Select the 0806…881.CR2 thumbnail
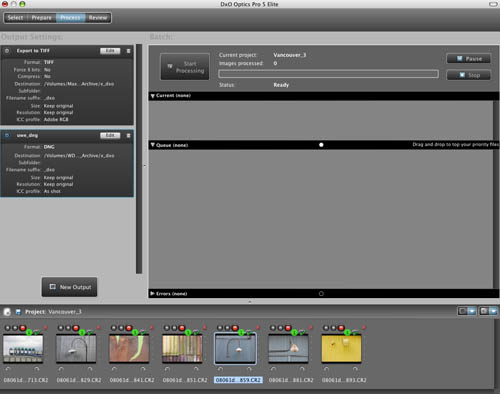Image resolution: width=500 pixels, height=394 pixels. pos(288,349)
